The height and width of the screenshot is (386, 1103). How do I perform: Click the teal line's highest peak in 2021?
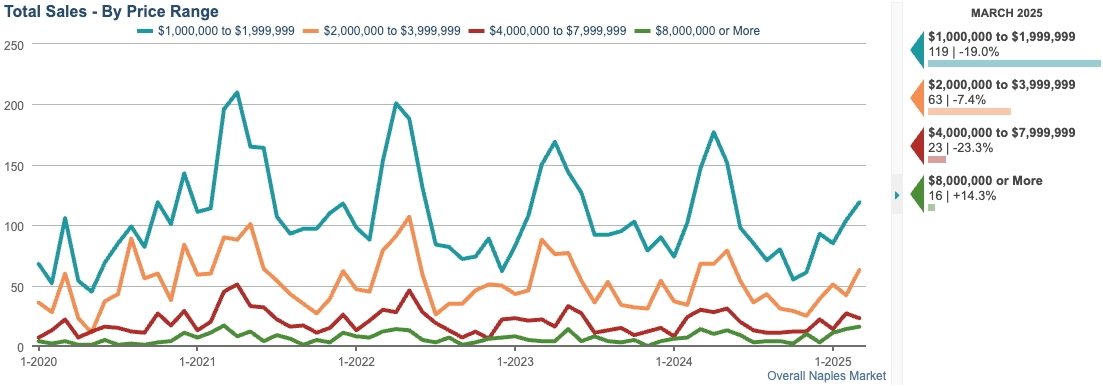(x=237, y=92)
